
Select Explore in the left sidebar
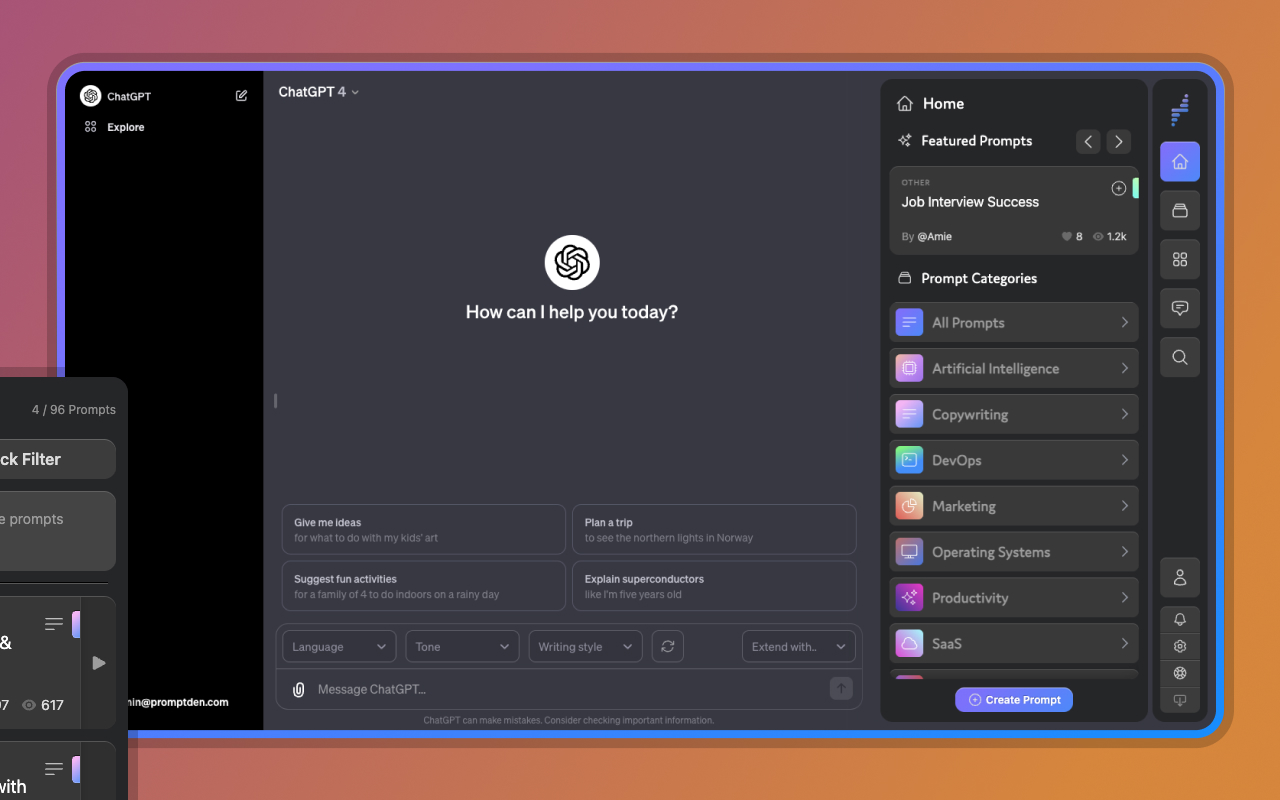click(124, 127)
